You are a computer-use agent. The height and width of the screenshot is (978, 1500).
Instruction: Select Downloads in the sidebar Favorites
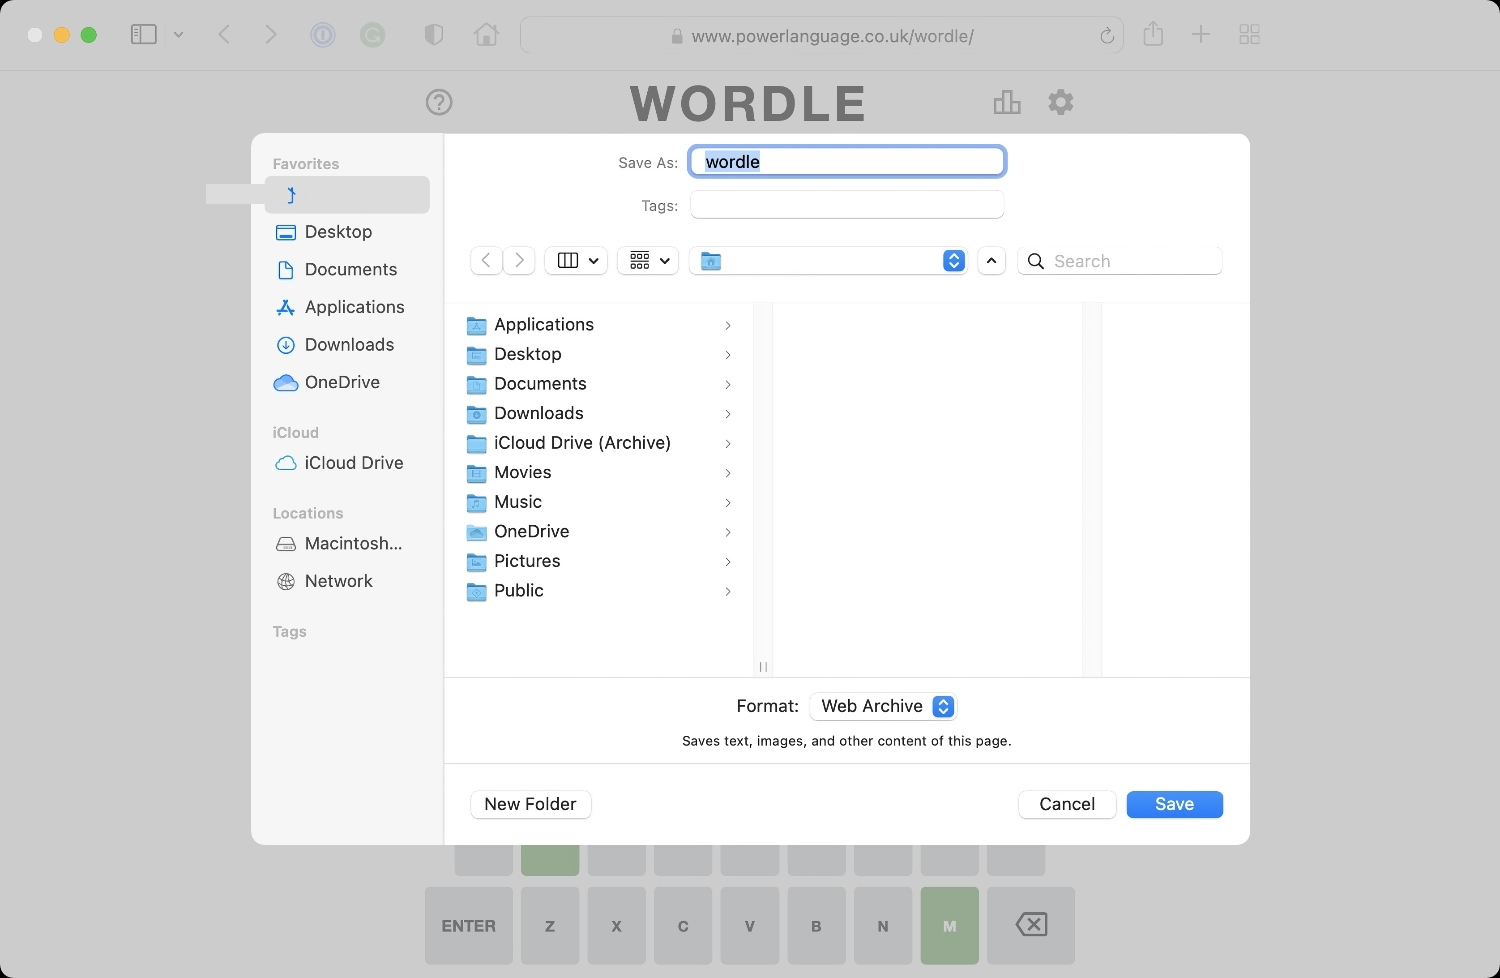(x=347, y=345)
